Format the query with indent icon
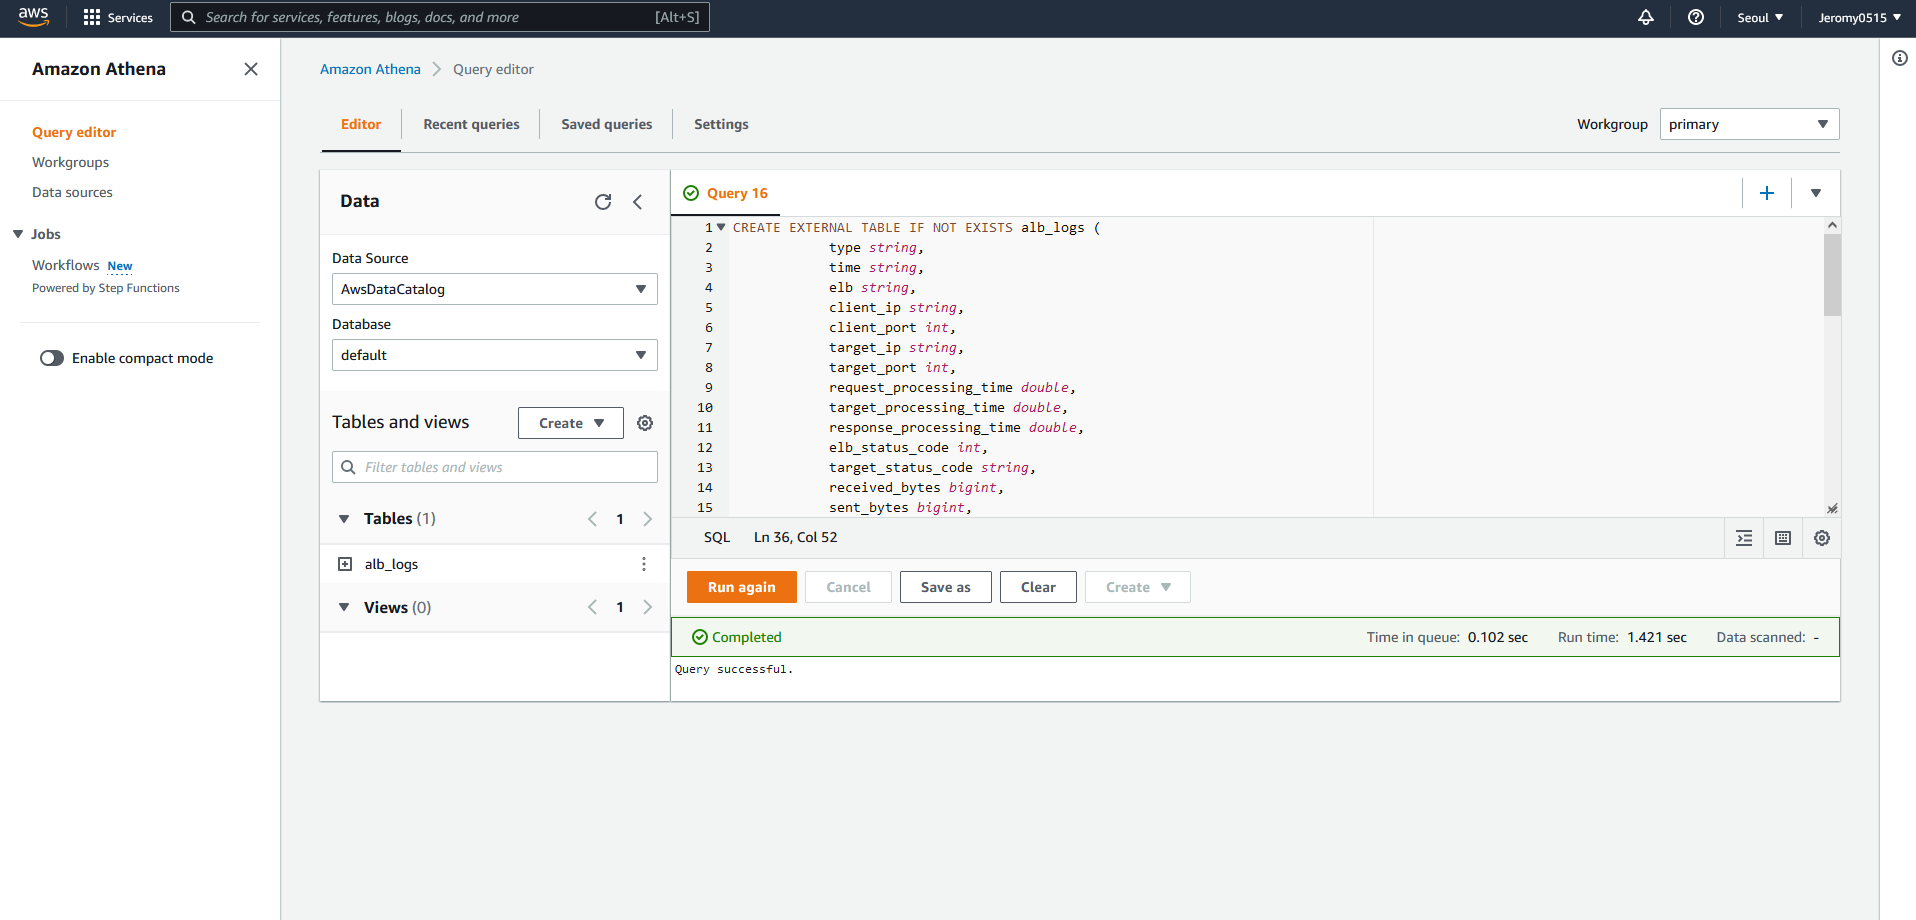The height and width of the screenshot is (920, 1916). pos(1744,538)
